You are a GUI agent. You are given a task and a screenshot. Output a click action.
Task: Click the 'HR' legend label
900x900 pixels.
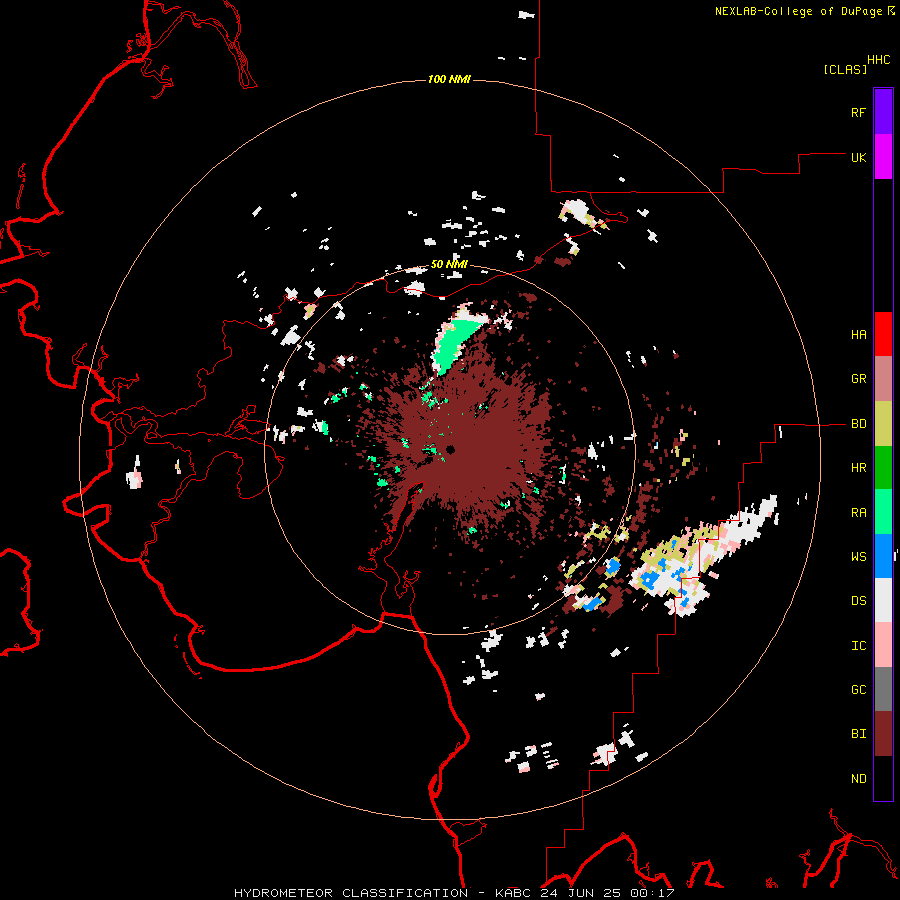coord(858,468)
